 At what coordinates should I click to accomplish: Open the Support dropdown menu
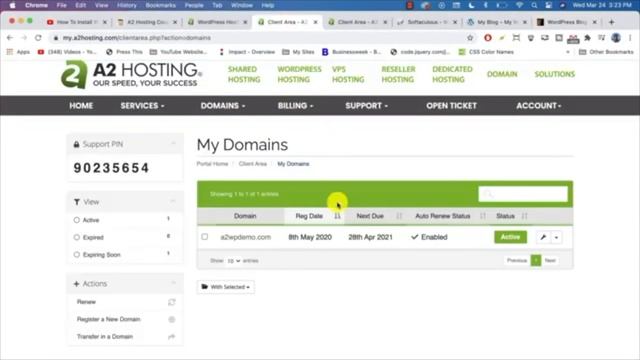click(367, 106)
